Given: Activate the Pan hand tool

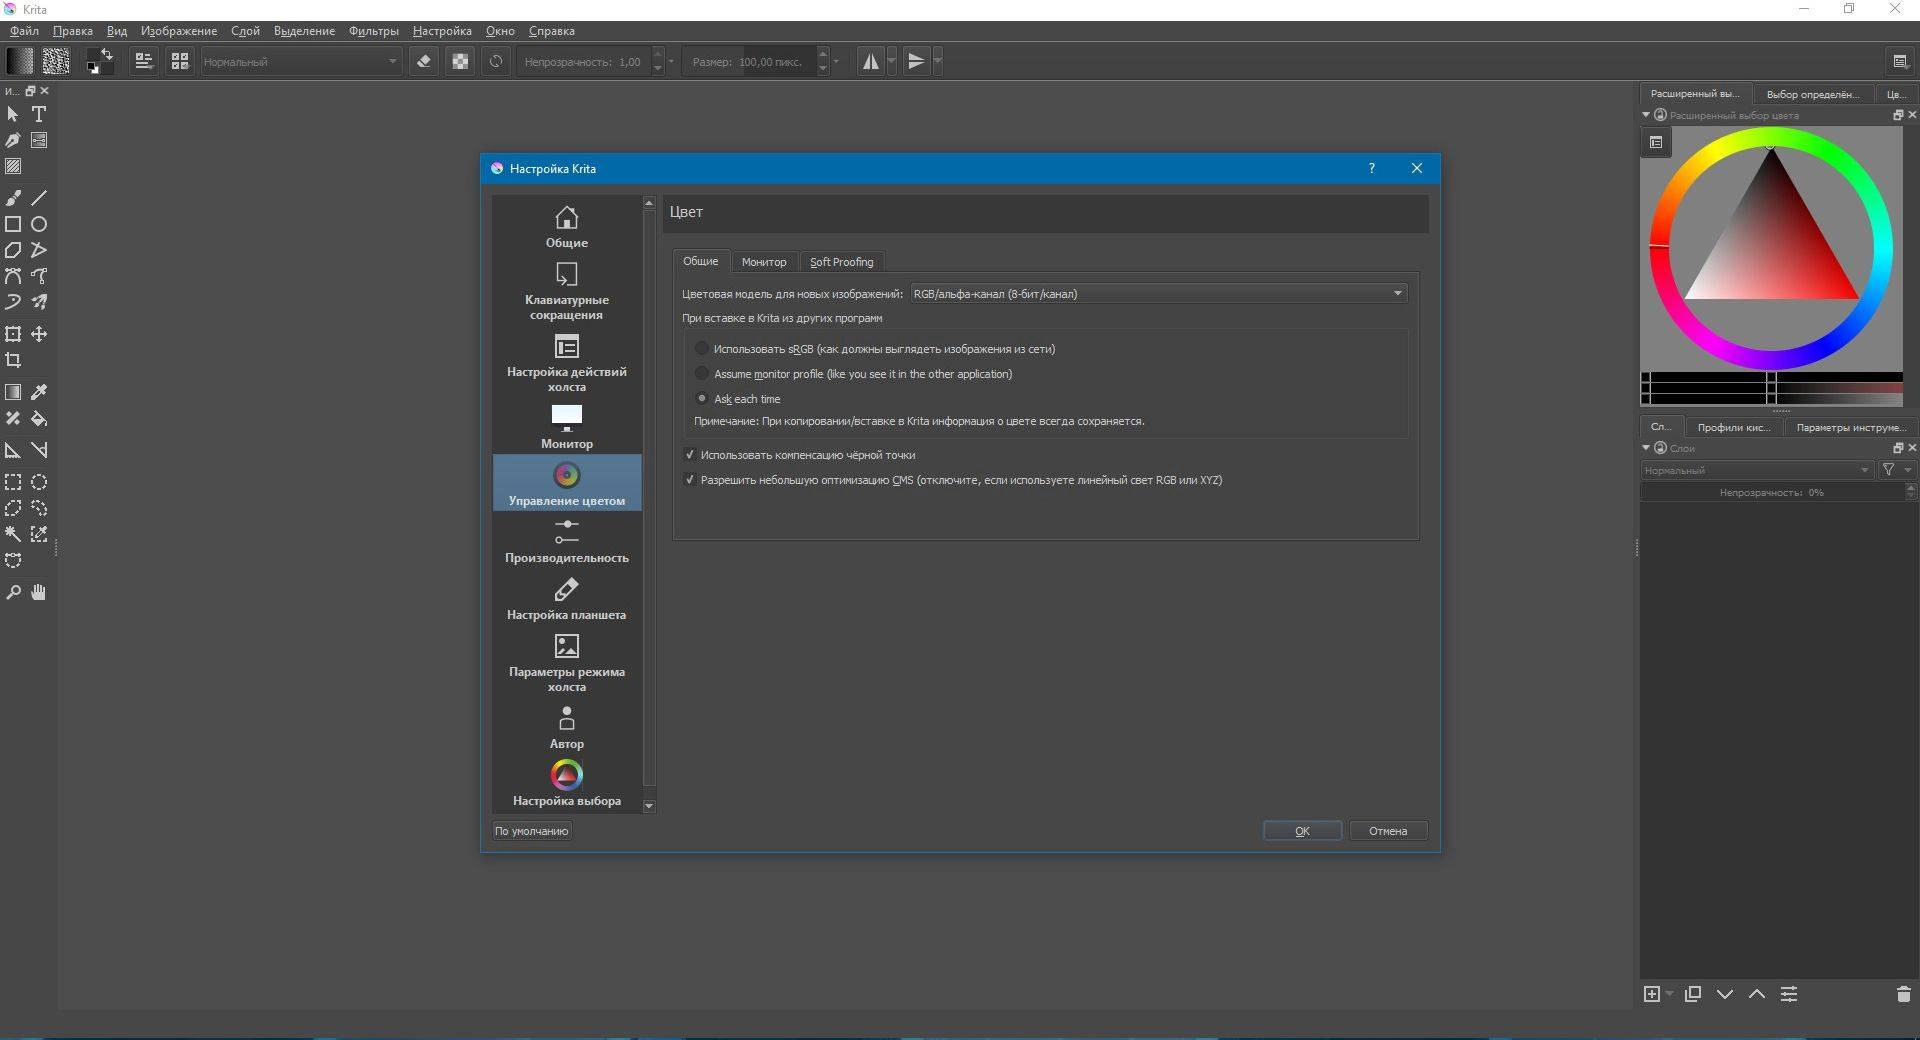Looking at the screenshot, I should 39,592.
